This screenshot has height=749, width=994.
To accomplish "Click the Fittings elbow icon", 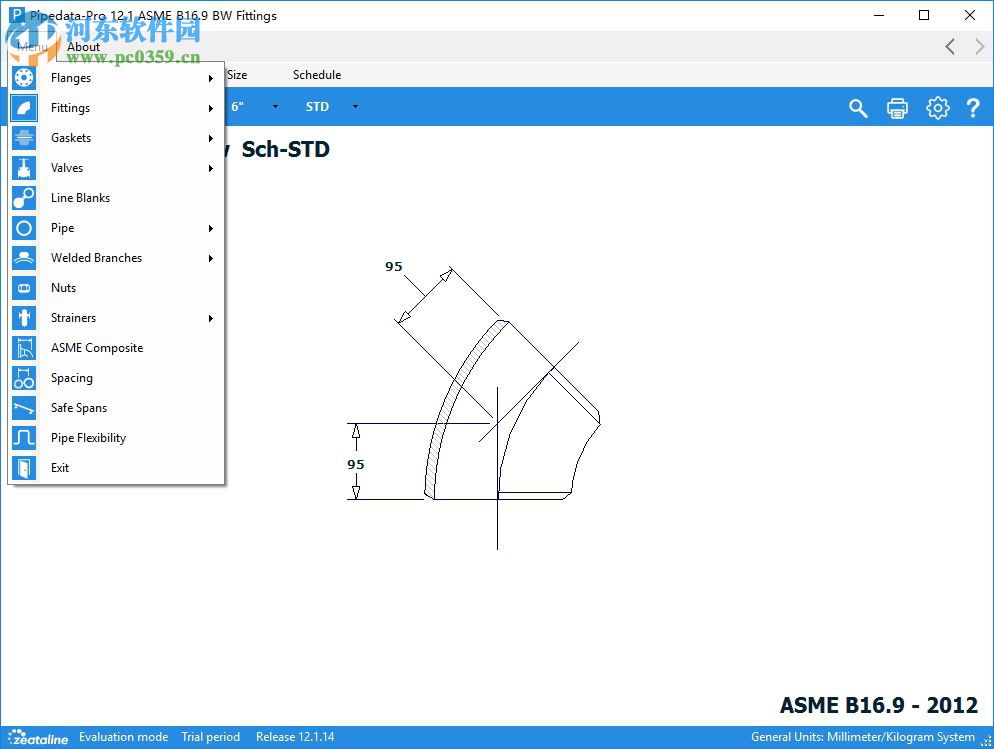I will click(23, 108).
